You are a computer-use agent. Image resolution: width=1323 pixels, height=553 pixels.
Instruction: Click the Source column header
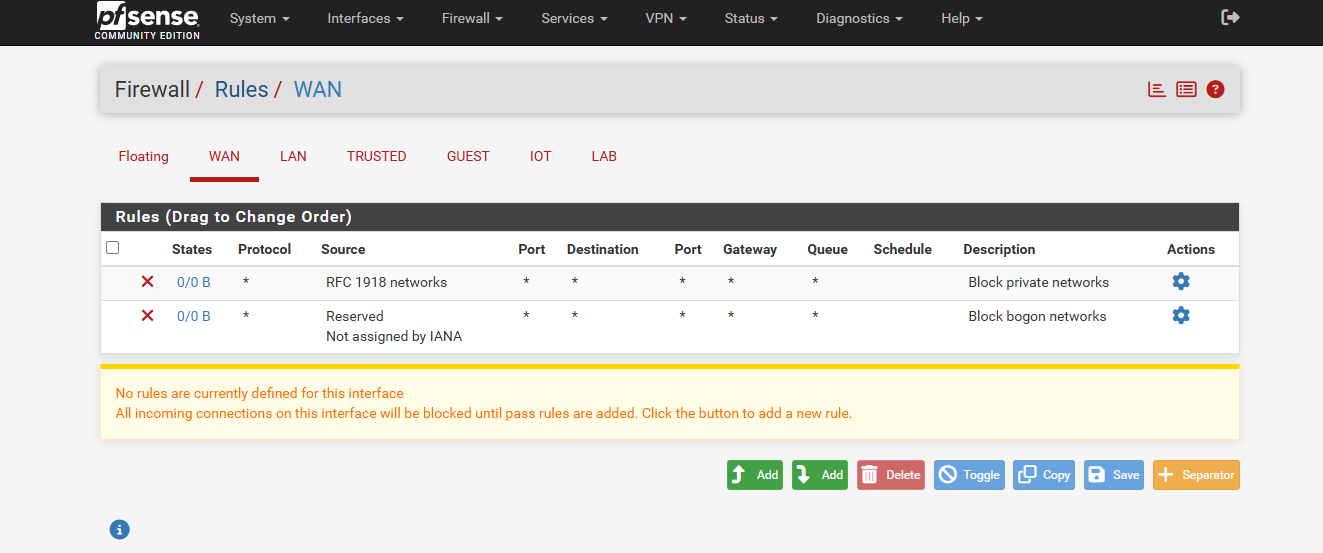coord(343,249)
